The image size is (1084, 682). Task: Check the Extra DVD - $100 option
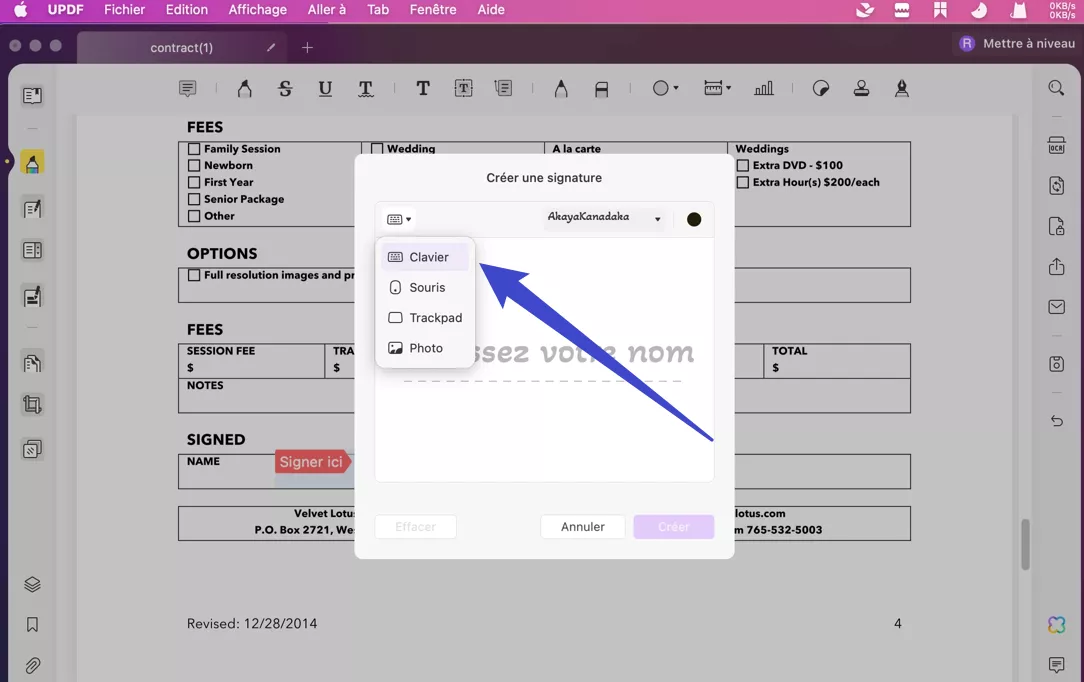point(742,165)
